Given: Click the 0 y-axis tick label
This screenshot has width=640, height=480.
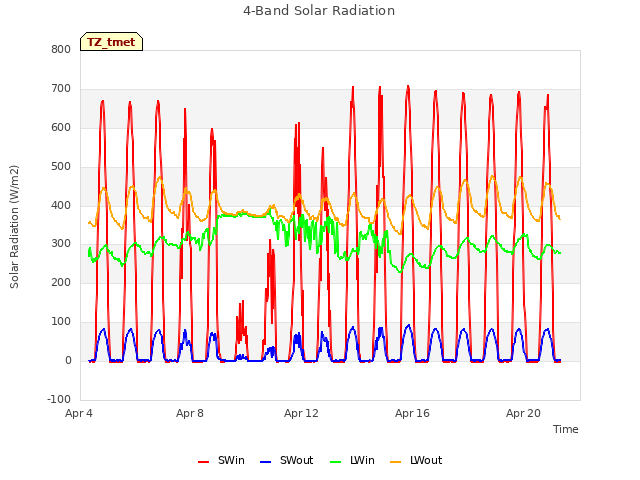Looking at the screenshot, I should [x=68, y=360].
